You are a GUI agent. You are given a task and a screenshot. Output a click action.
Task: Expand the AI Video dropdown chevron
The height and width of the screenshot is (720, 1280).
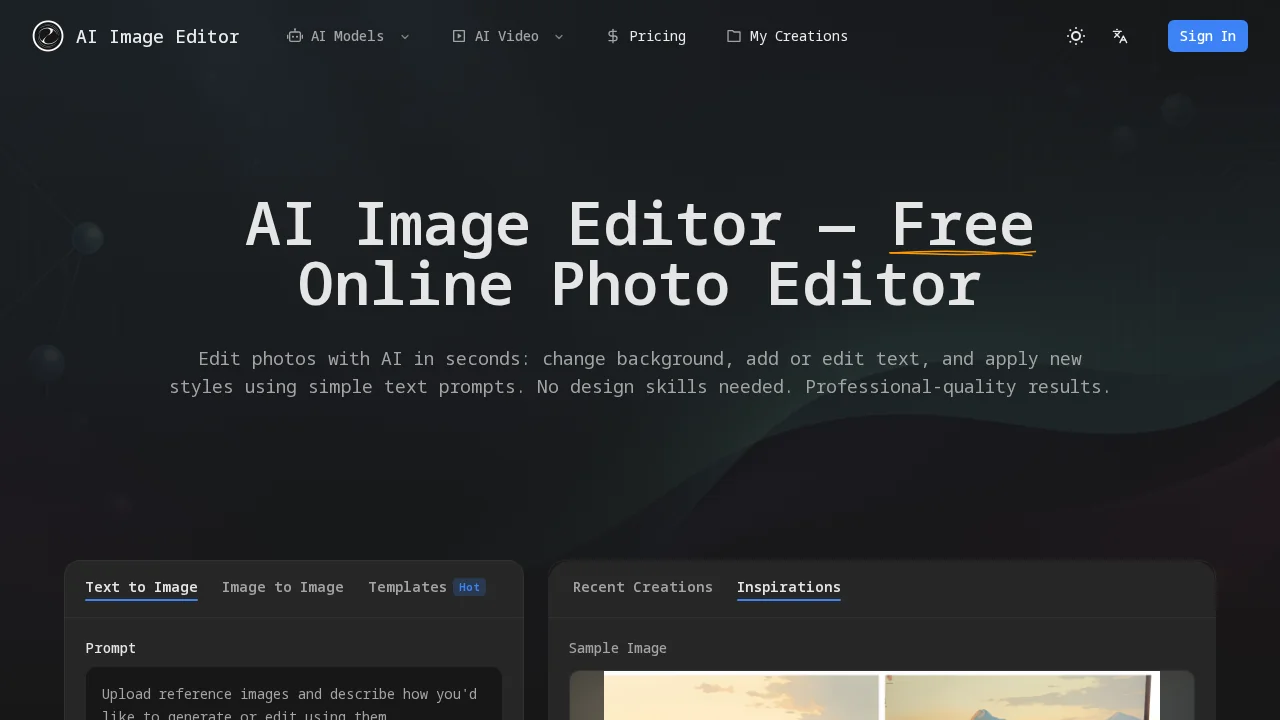click(559, 37)
